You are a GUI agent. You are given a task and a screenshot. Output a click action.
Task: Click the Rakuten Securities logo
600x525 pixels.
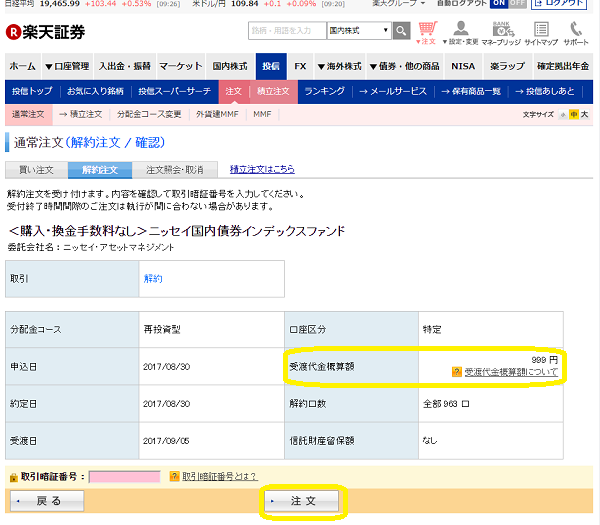click(46, 32)
